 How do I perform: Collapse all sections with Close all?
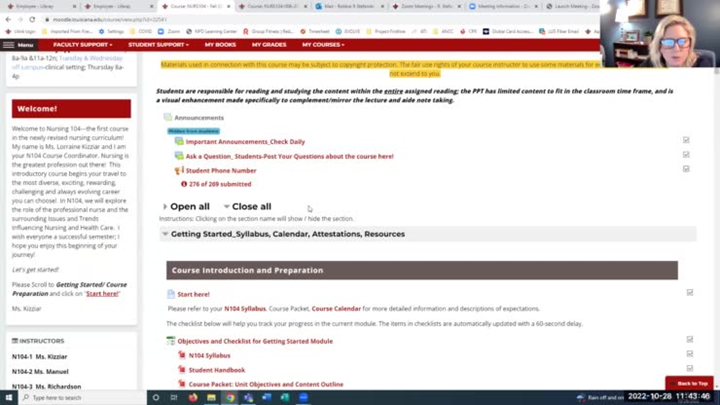[x=250, y=207]
